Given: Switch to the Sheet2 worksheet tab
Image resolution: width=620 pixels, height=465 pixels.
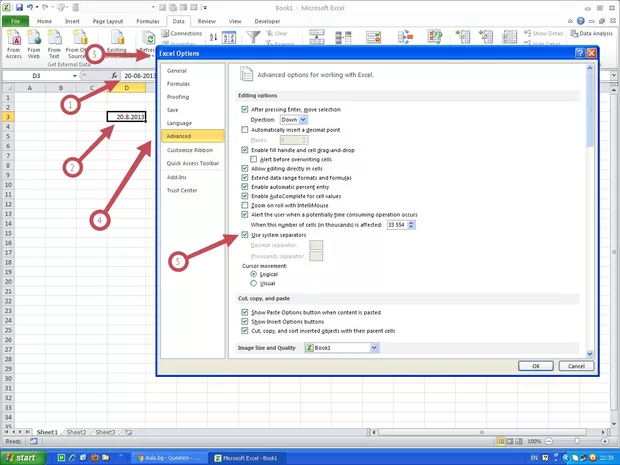Looking at the screenshot, I should tap(76, 432).
